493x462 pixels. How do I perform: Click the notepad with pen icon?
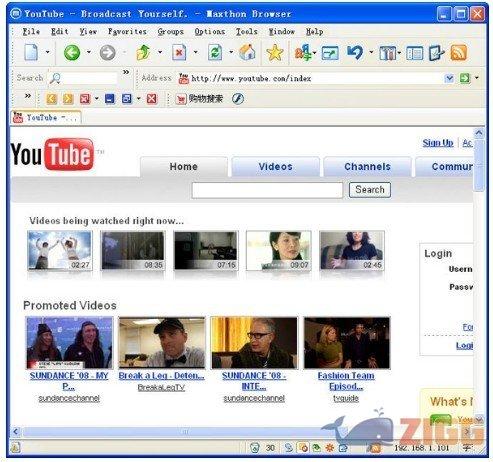(x=437, y=53)
